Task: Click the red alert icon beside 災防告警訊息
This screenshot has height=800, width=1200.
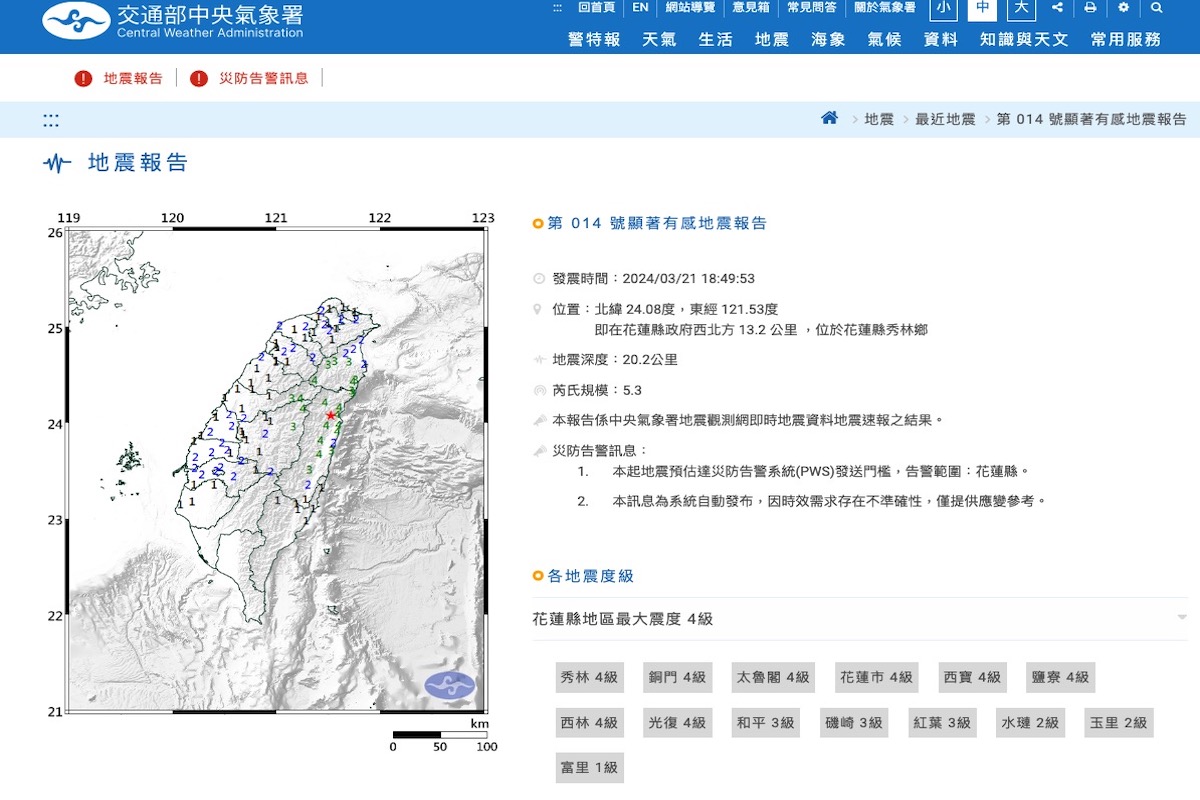Action: (x=199, y=78)
